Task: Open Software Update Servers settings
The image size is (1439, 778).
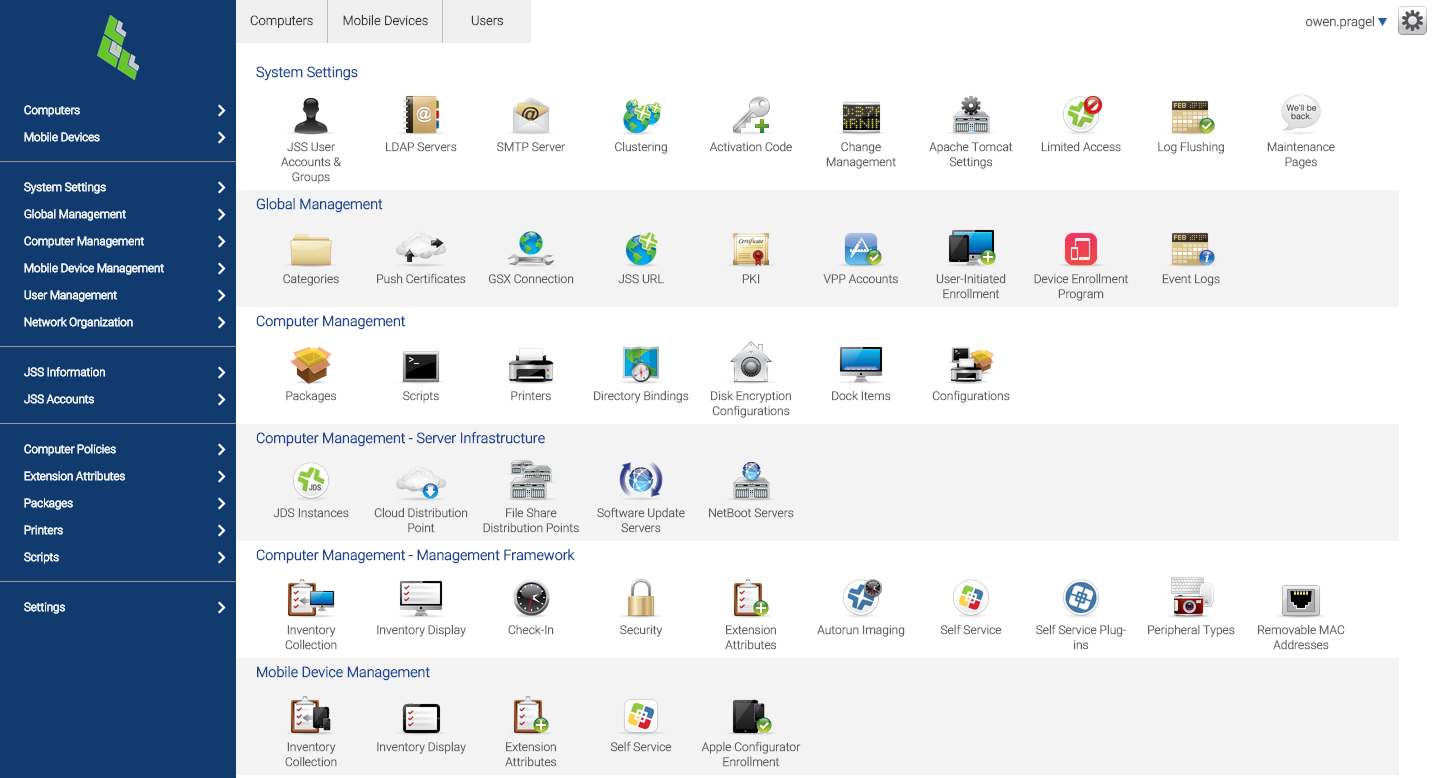Action: point(641,480)
